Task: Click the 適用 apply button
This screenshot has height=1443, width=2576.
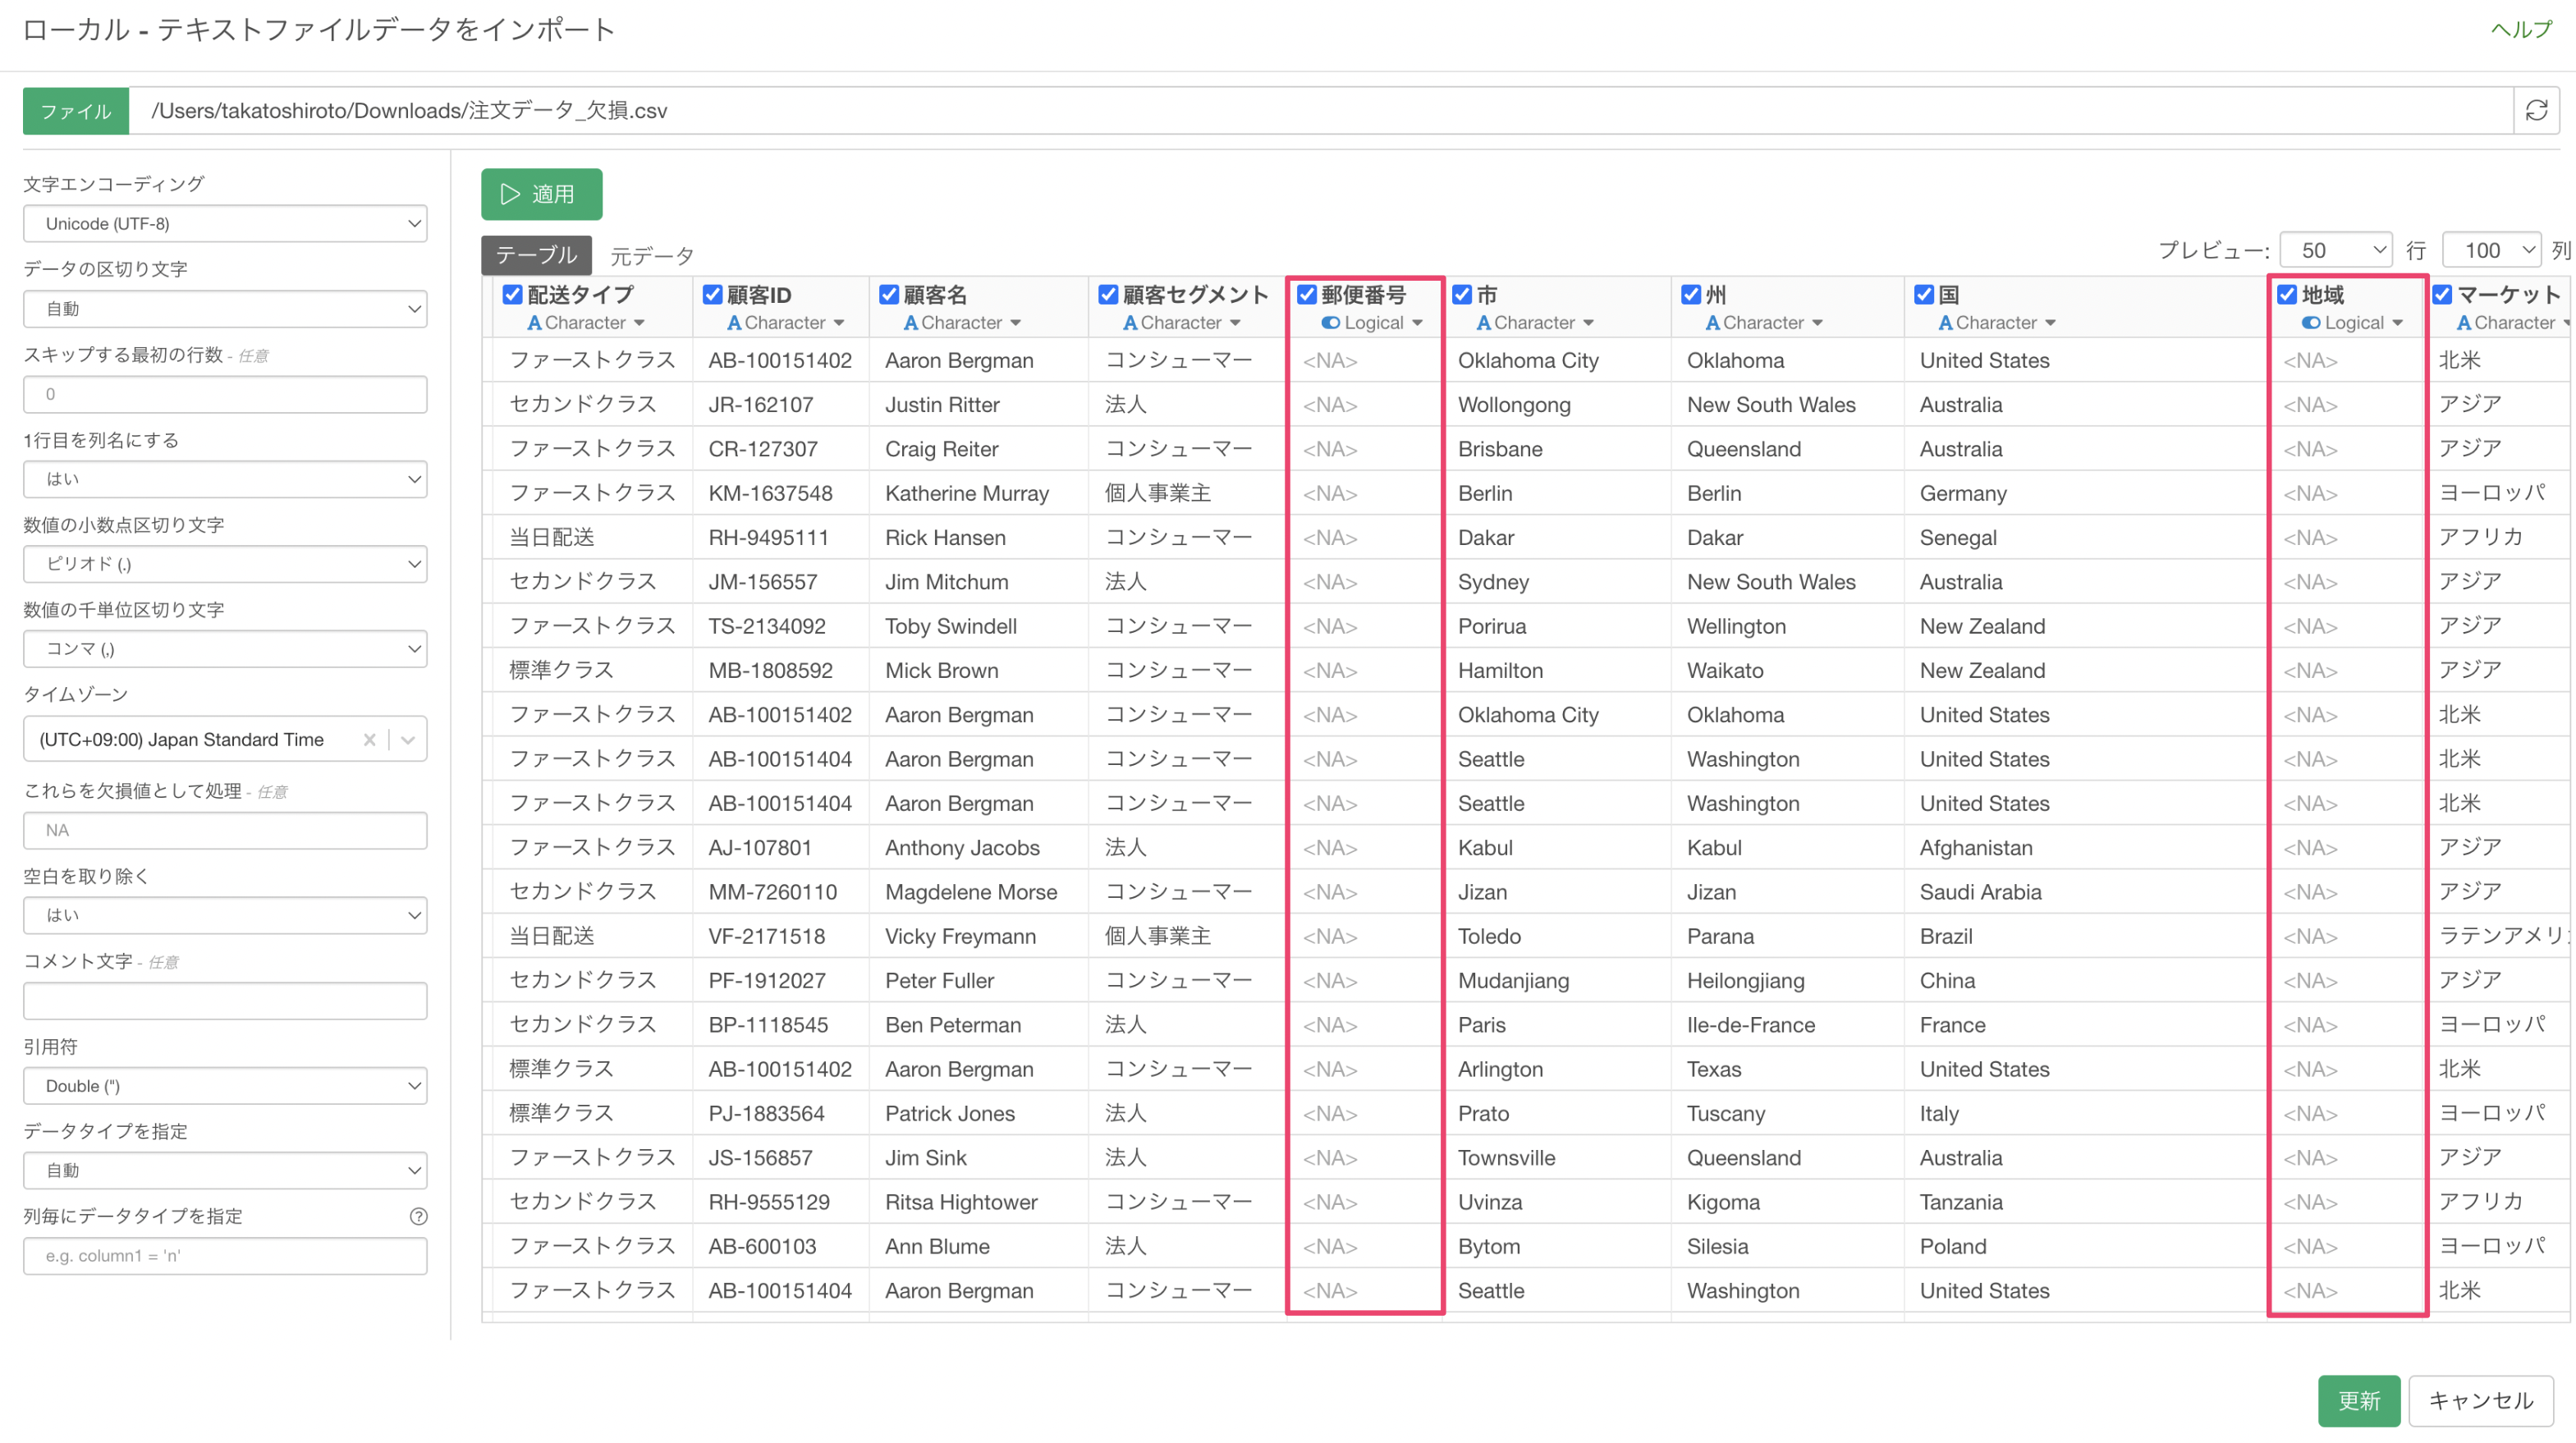Action: tap(541, 194)
